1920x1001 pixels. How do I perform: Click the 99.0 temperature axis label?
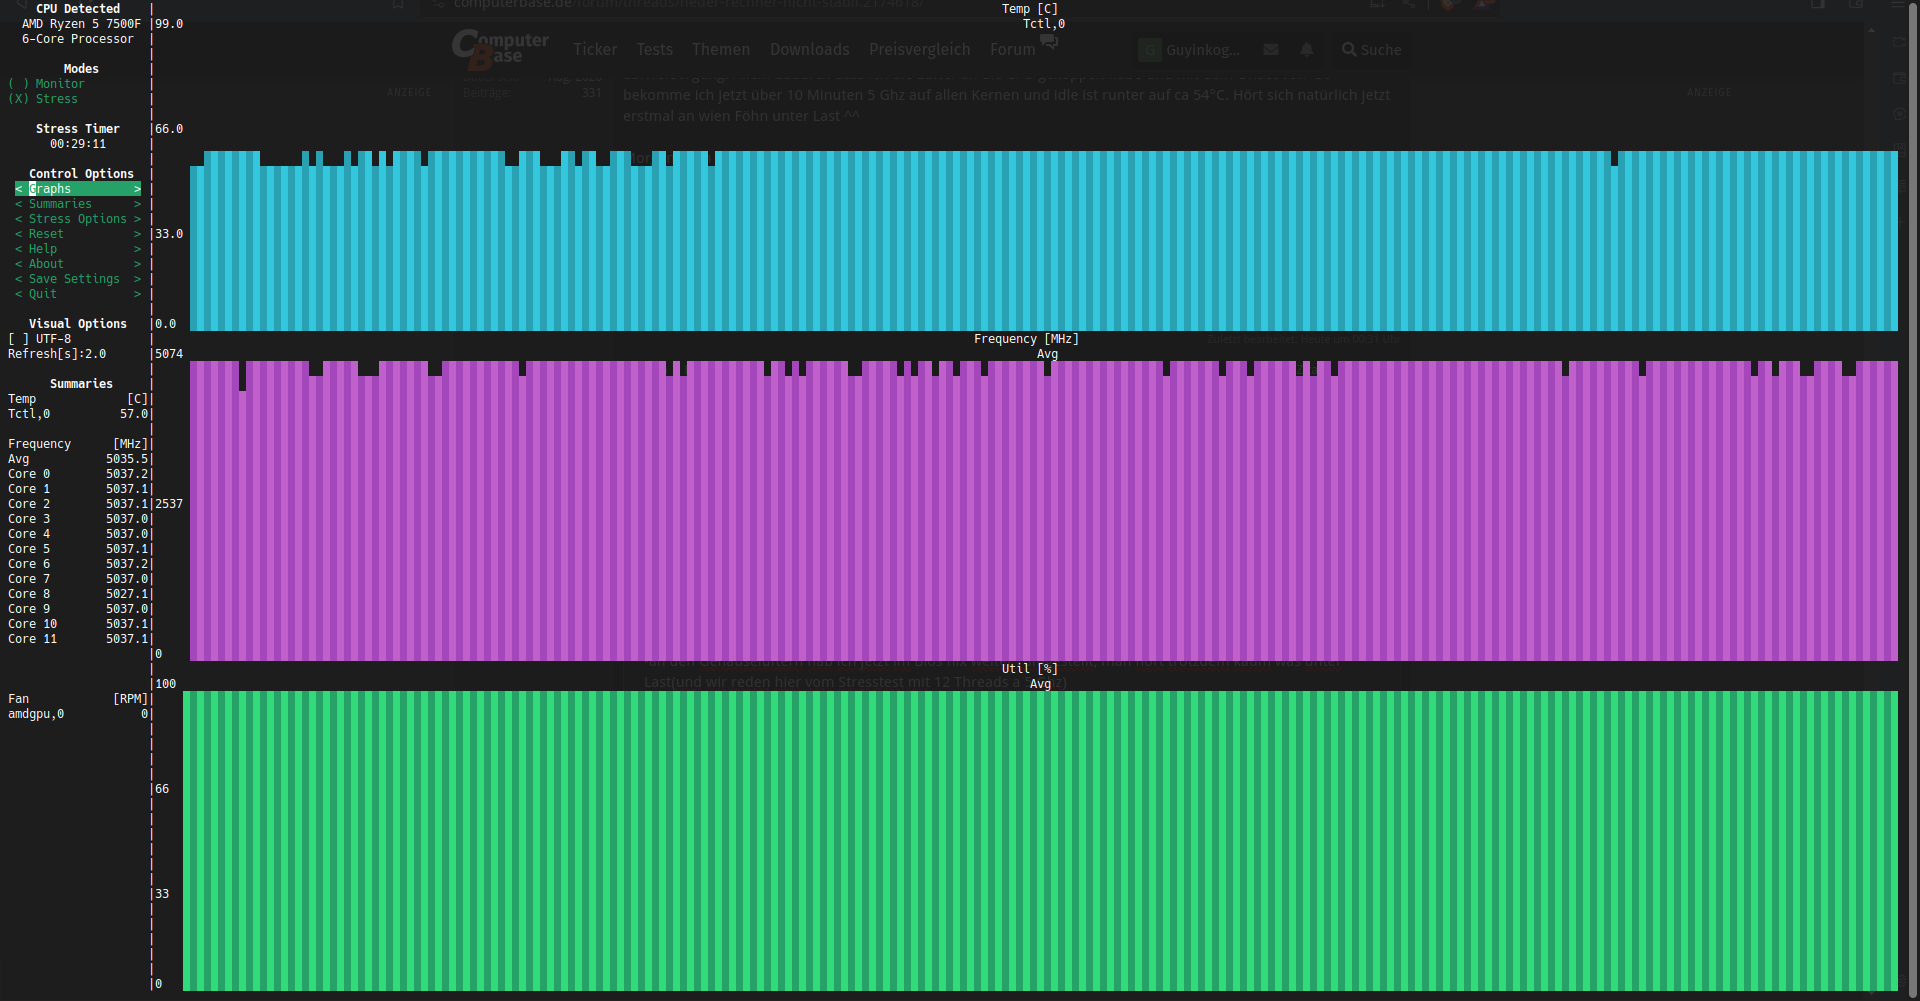click(x=169, y=24)
